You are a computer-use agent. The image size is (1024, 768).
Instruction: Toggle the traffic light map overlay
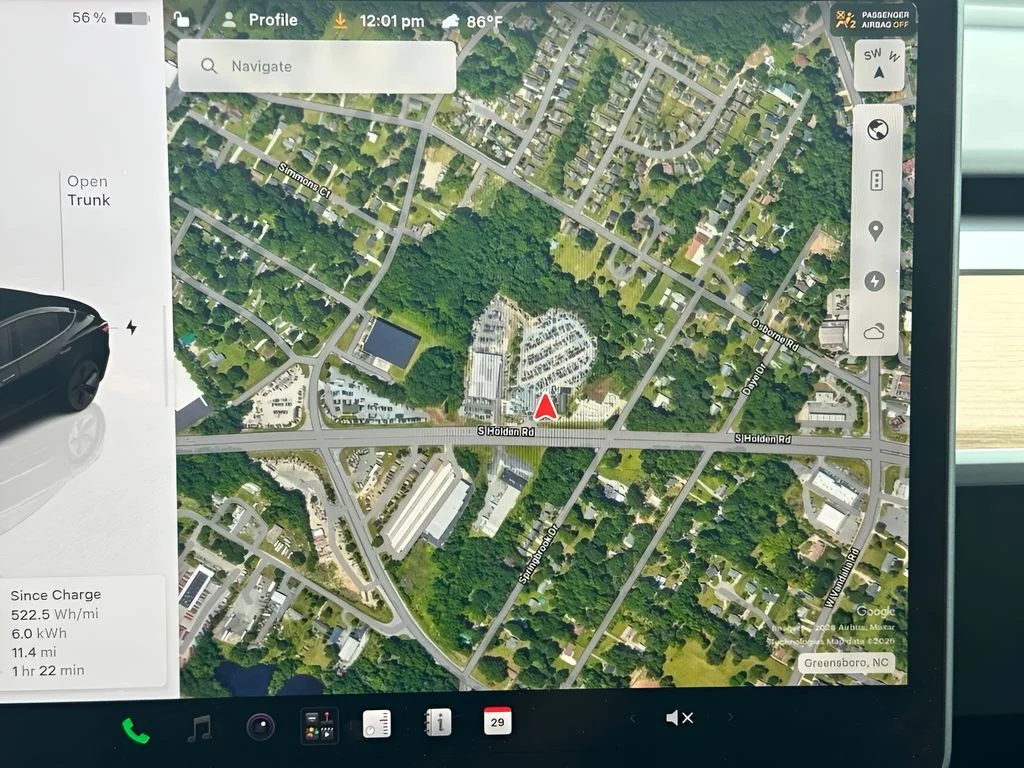pyautogui.click(x=876, y=180)
